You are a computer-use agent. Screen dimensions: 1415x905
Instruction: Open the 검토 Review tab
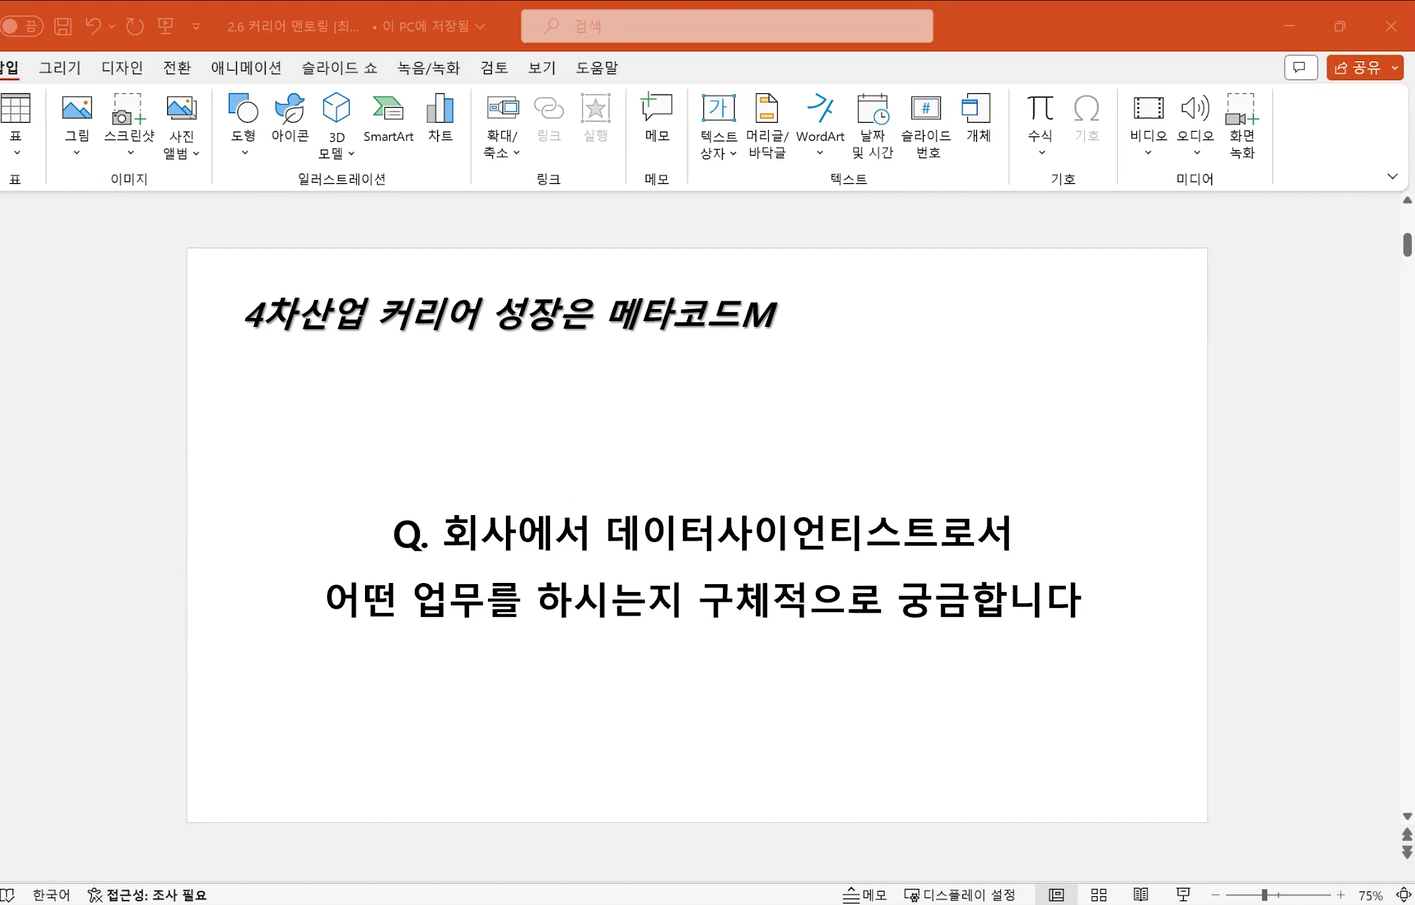click(x=494, y=68)
